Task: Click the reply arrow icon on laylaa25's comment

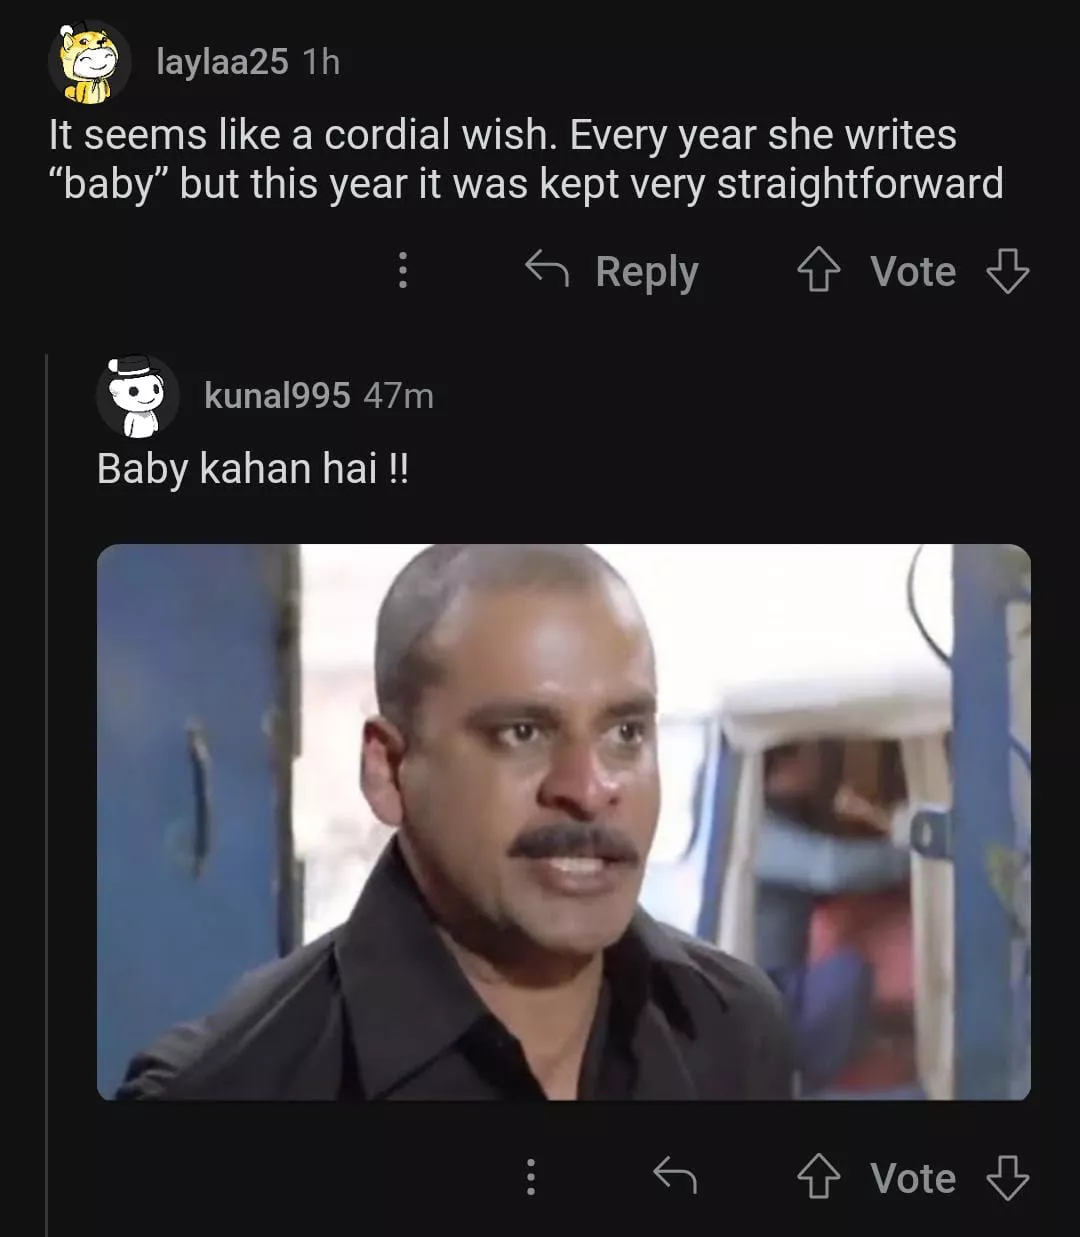Action: coord(547,269)
